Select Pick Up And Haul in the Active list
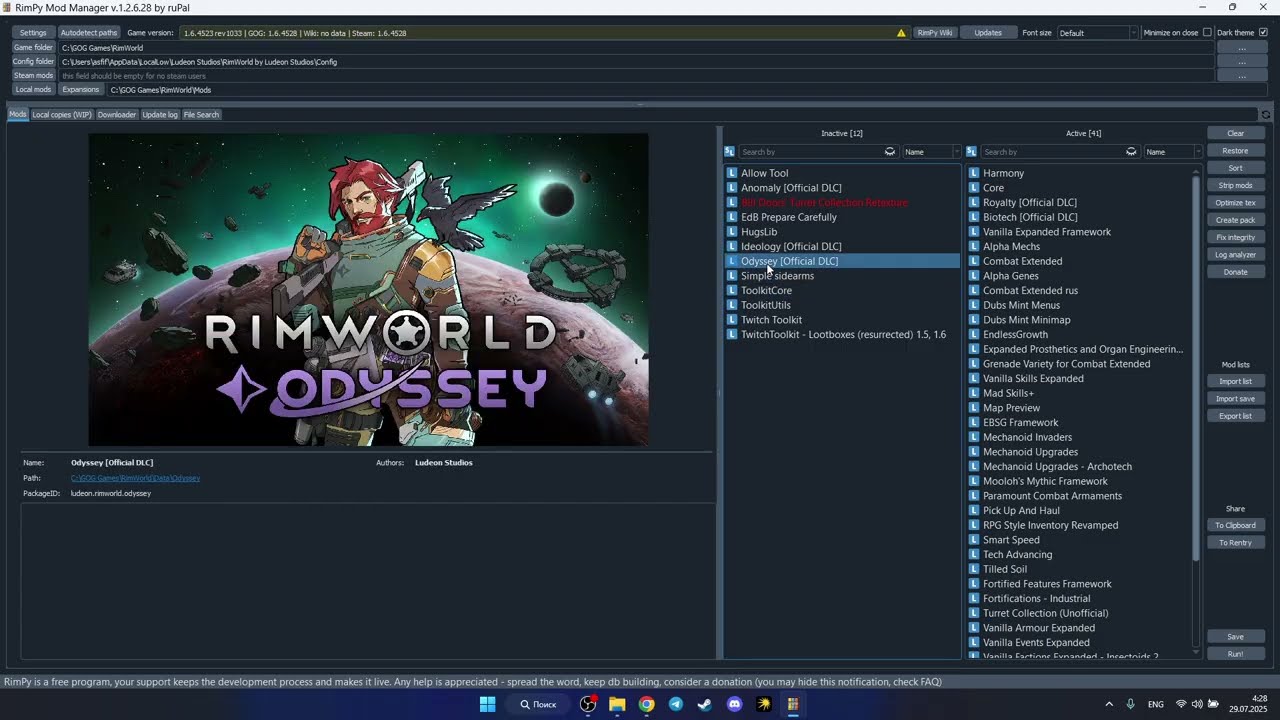The width and height of the screenshot is (1280, 720). (x=1021, y=511)
